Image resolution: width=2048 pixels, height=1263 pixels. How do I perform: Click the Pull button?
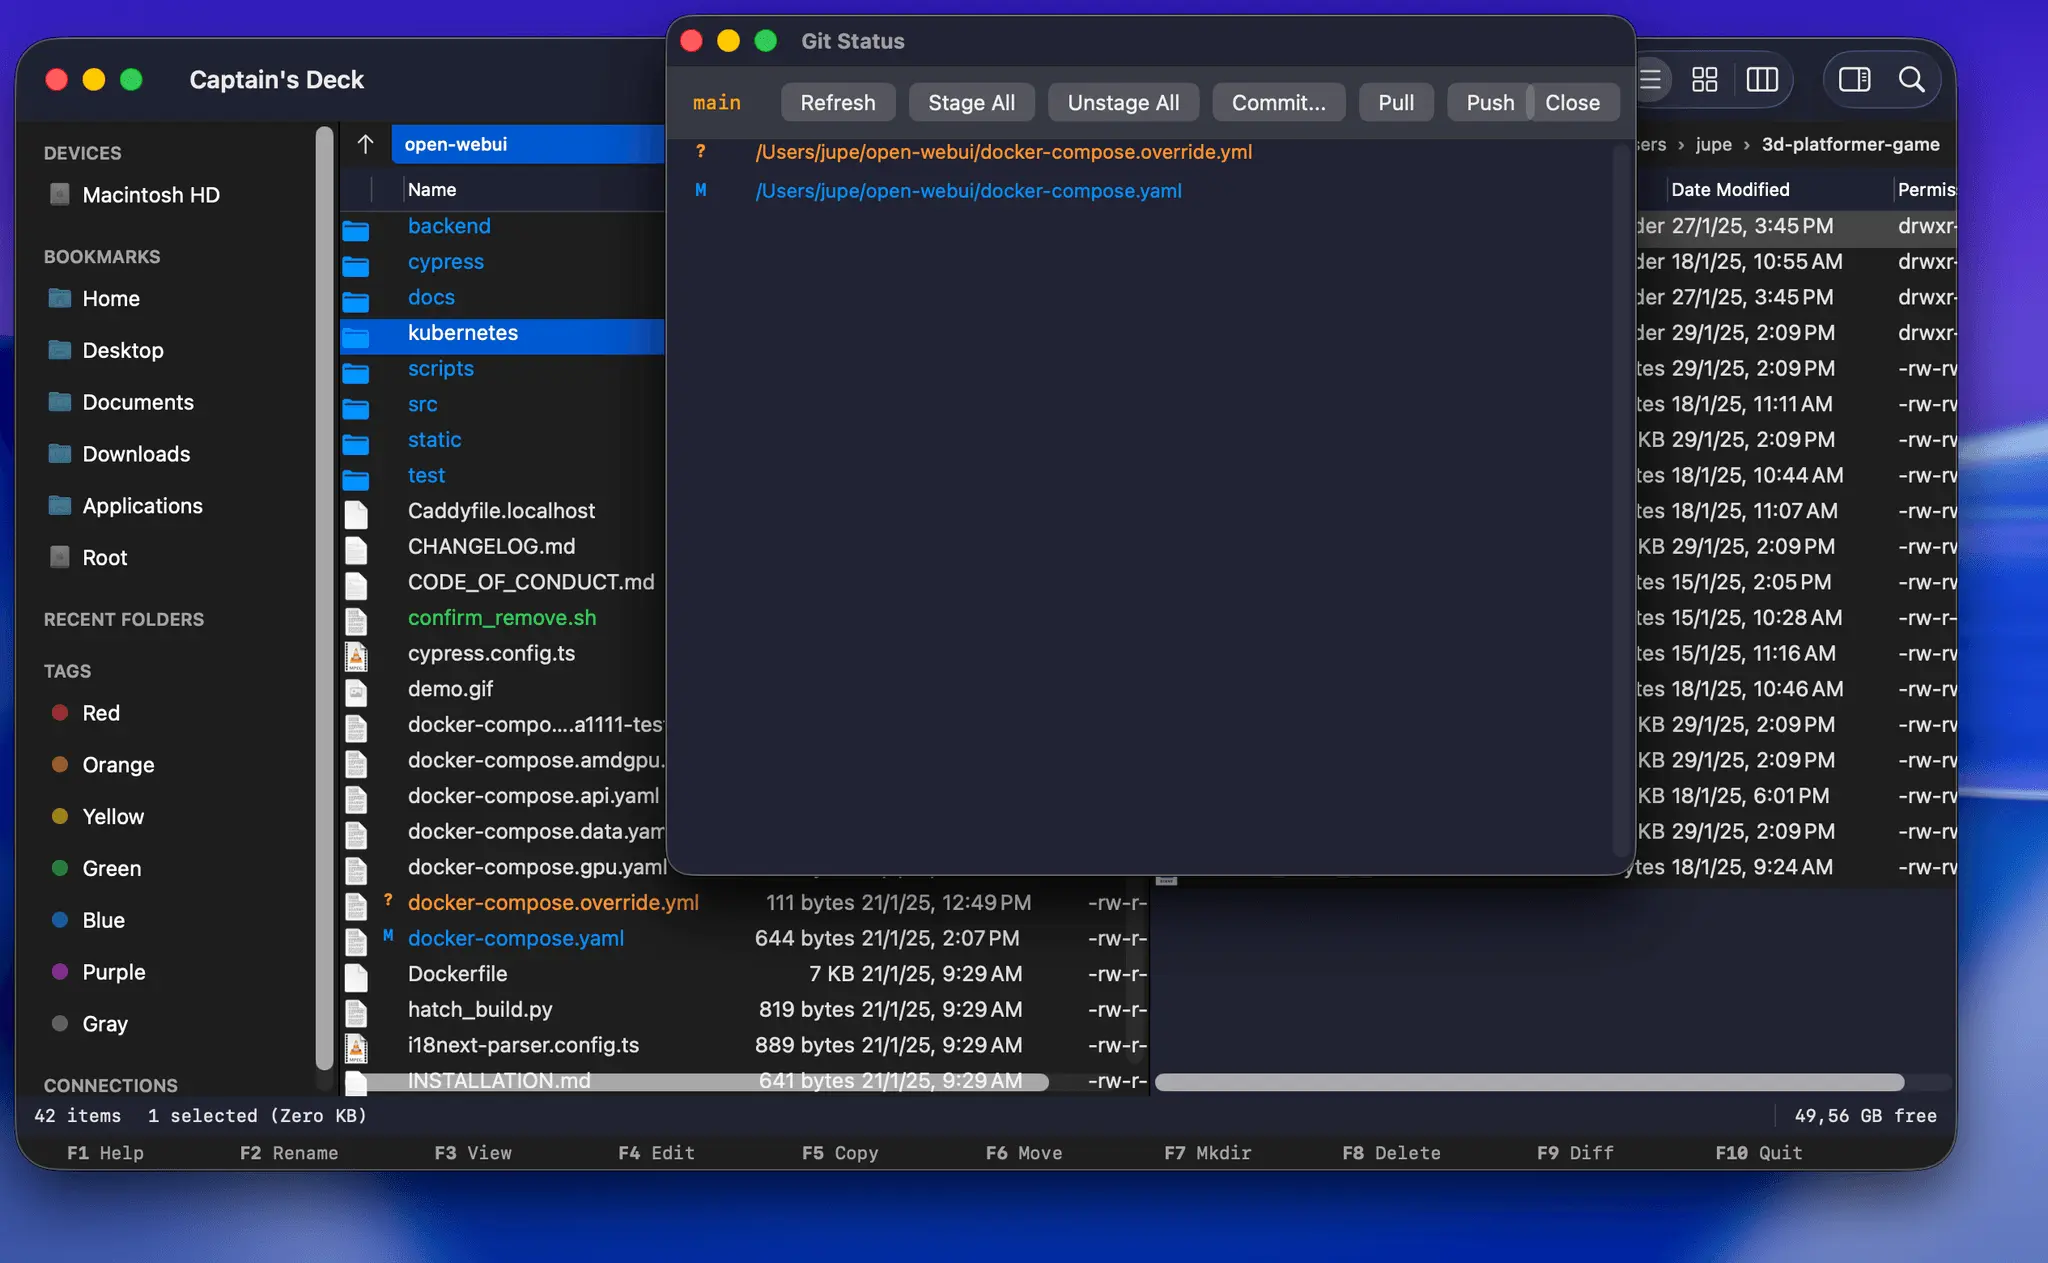pos(1396,102)
